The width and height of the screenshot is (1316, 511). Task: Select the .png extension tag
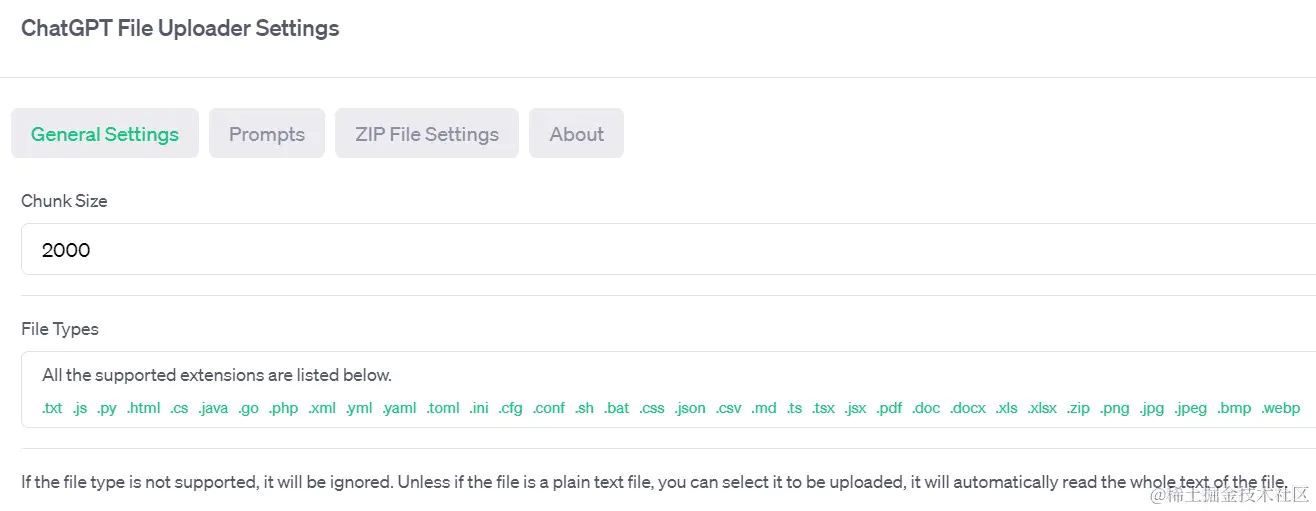click(x=1115, y=408)
